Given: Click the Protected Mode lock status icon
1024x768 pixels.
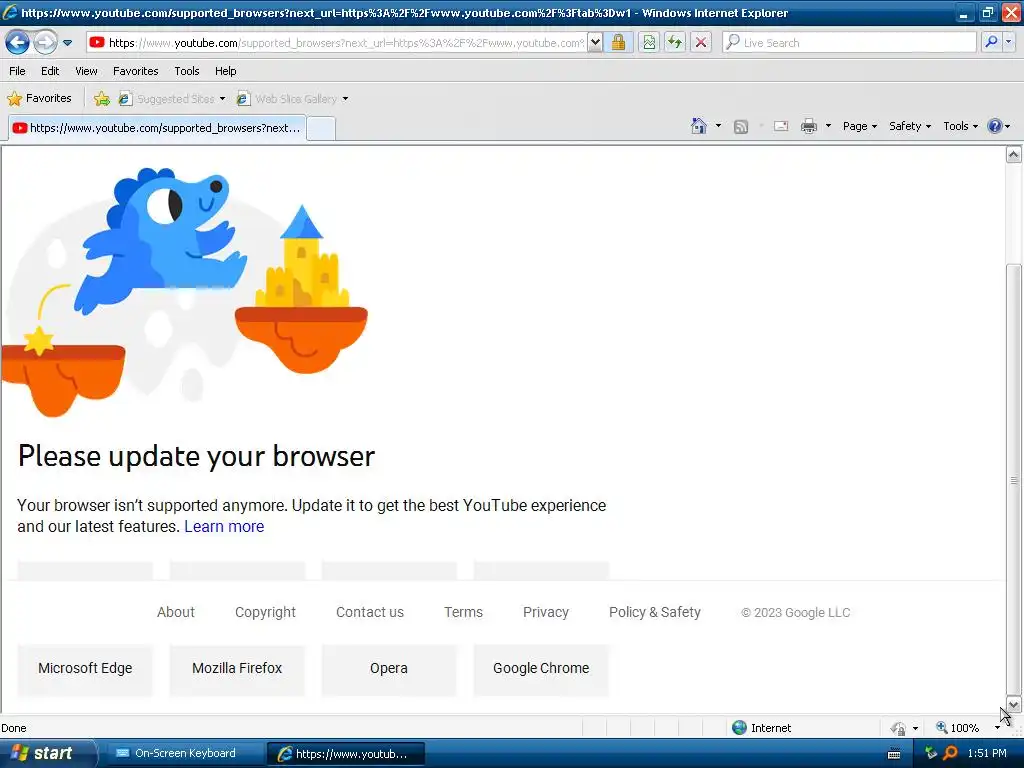Looking at the screenshot, I should [x=899, y=728].
